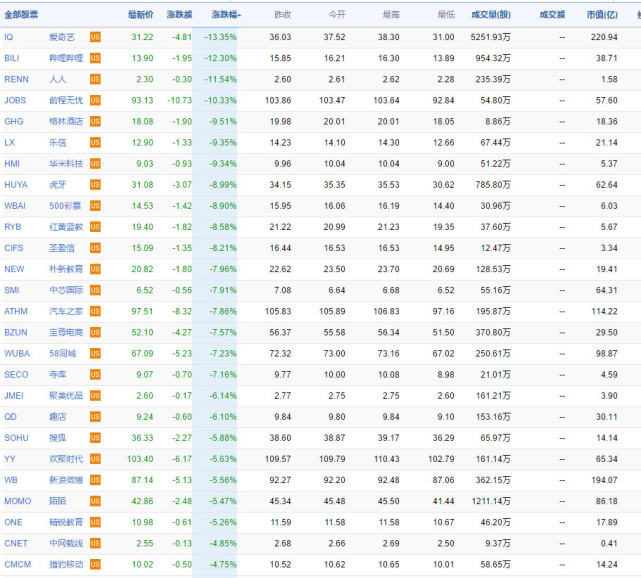Click the 114.22 market cap cell
Screen dimensions: 641x578
point(604,311)
